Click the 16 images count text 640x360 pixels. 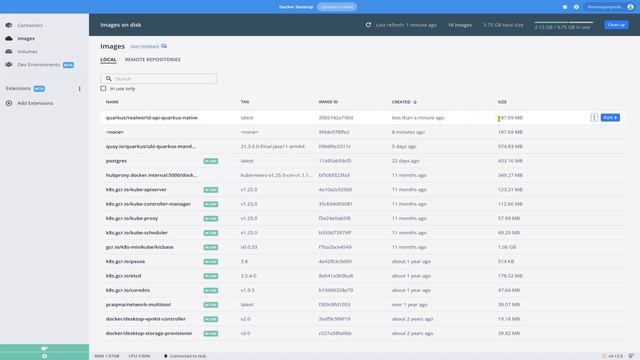[x=460, y=25]
